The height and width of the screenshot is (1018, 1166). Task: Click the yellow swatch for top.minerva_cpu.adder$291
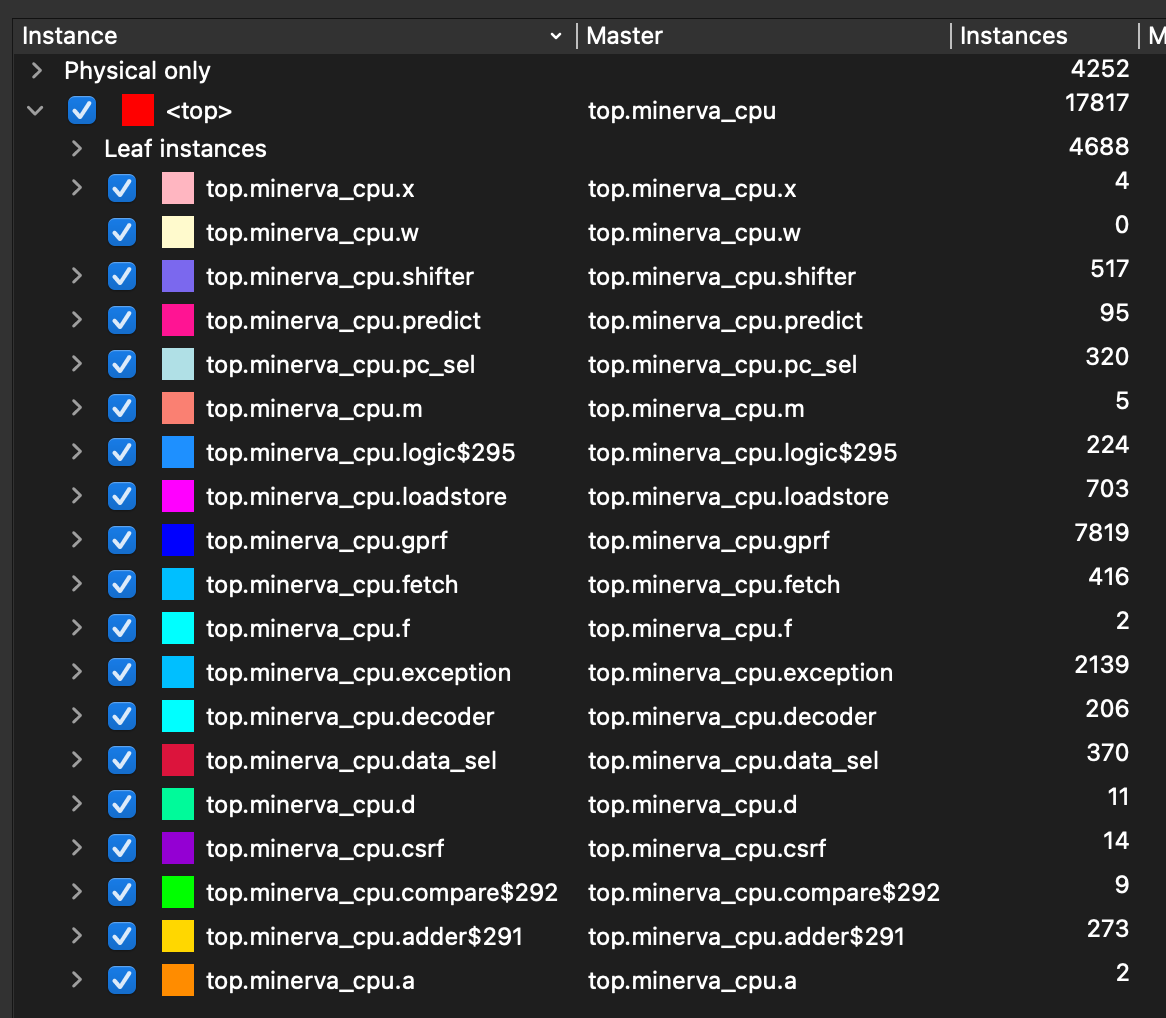pyautogui.click(x=177, y=937)
